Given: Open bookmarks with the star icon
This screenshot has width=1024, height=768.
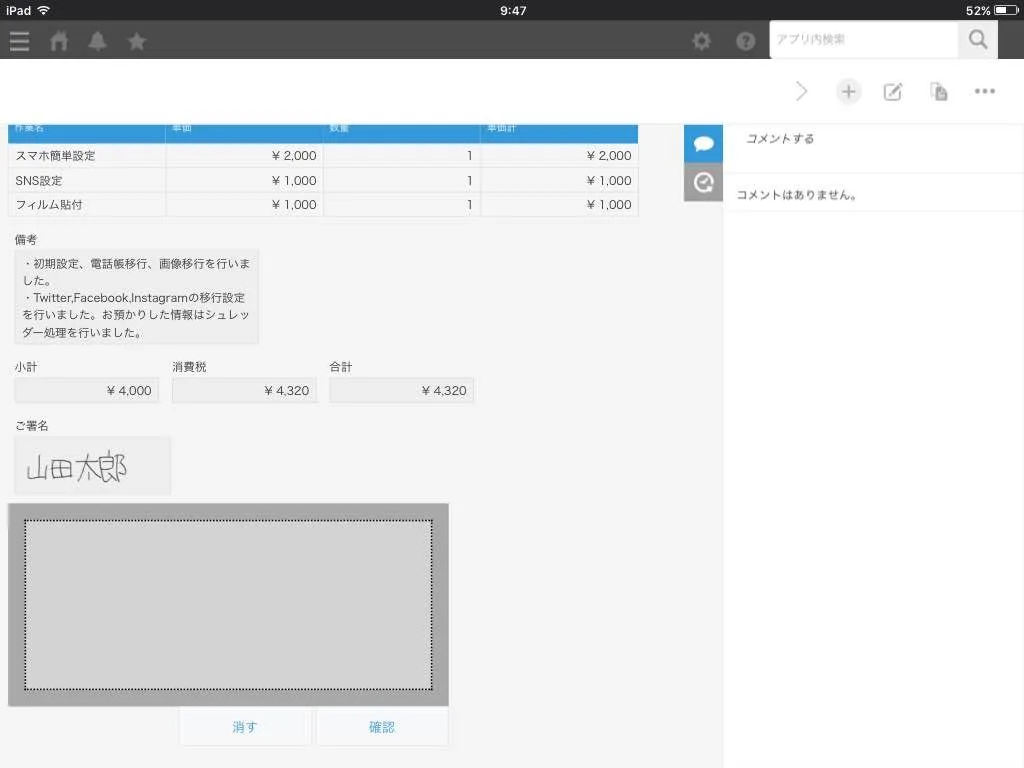Looking at the screenshot, I should tap(137, 41).
